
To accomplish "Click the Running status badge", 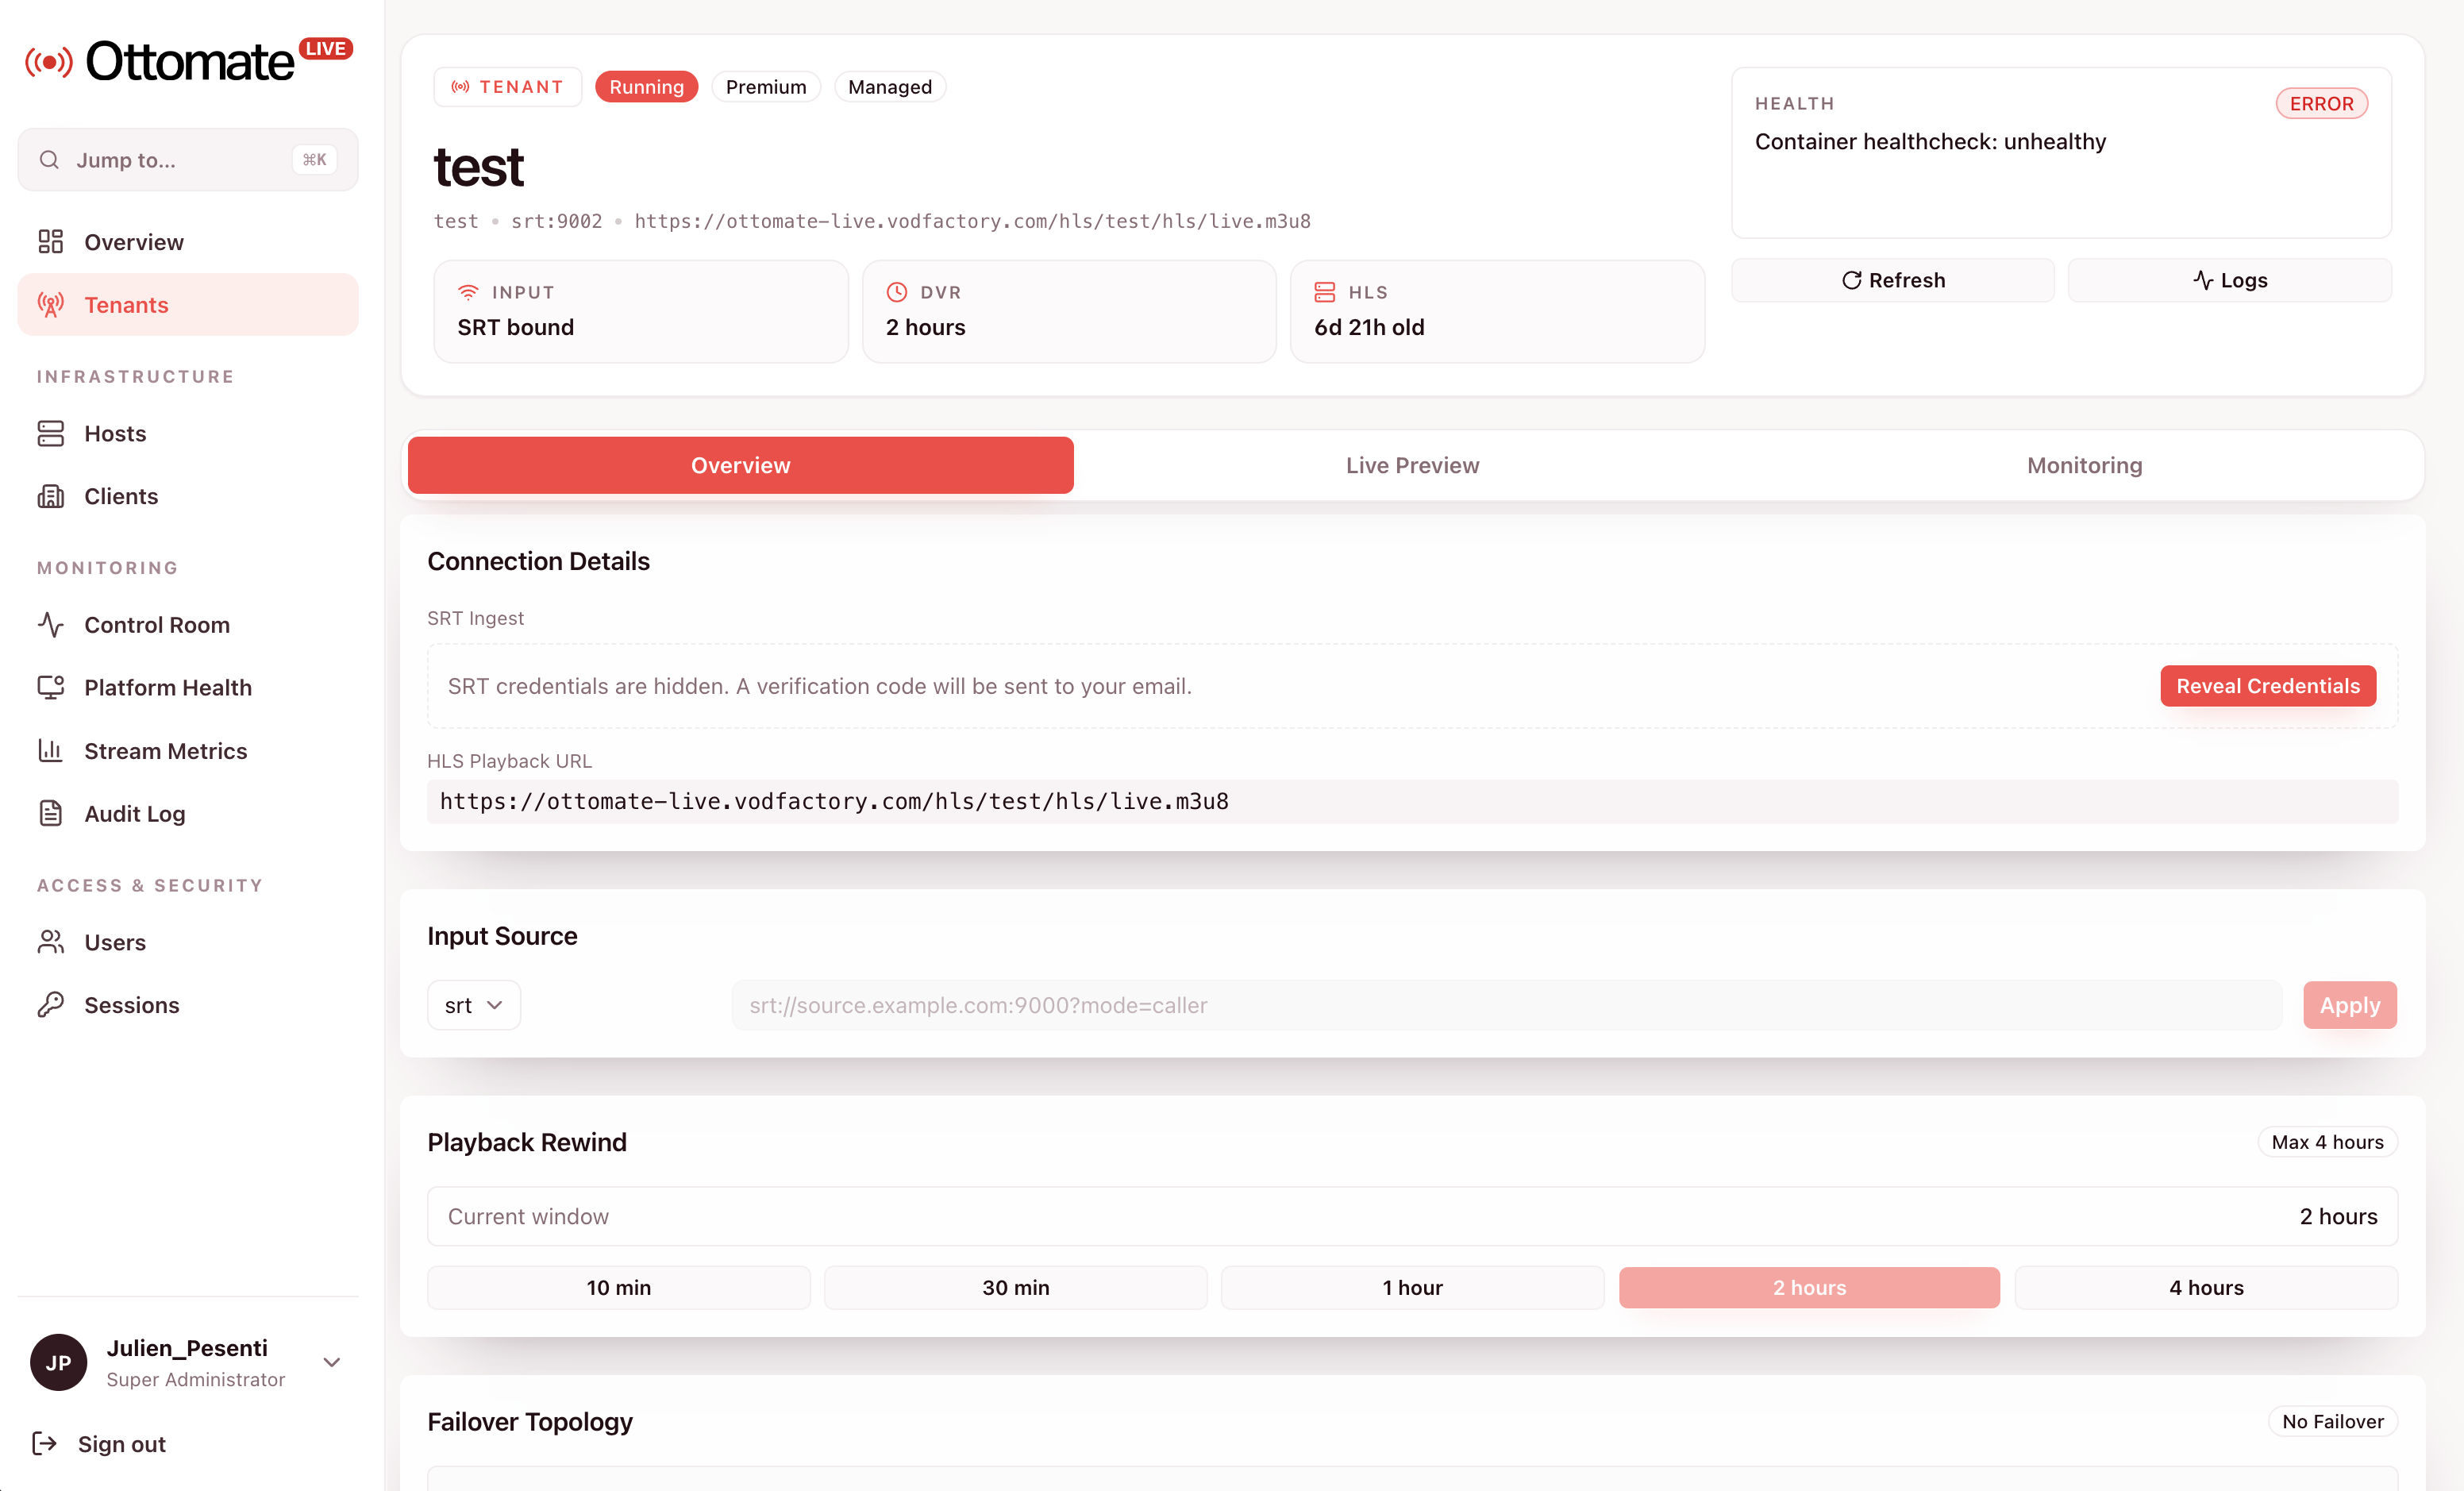I will tap(647, 87).
